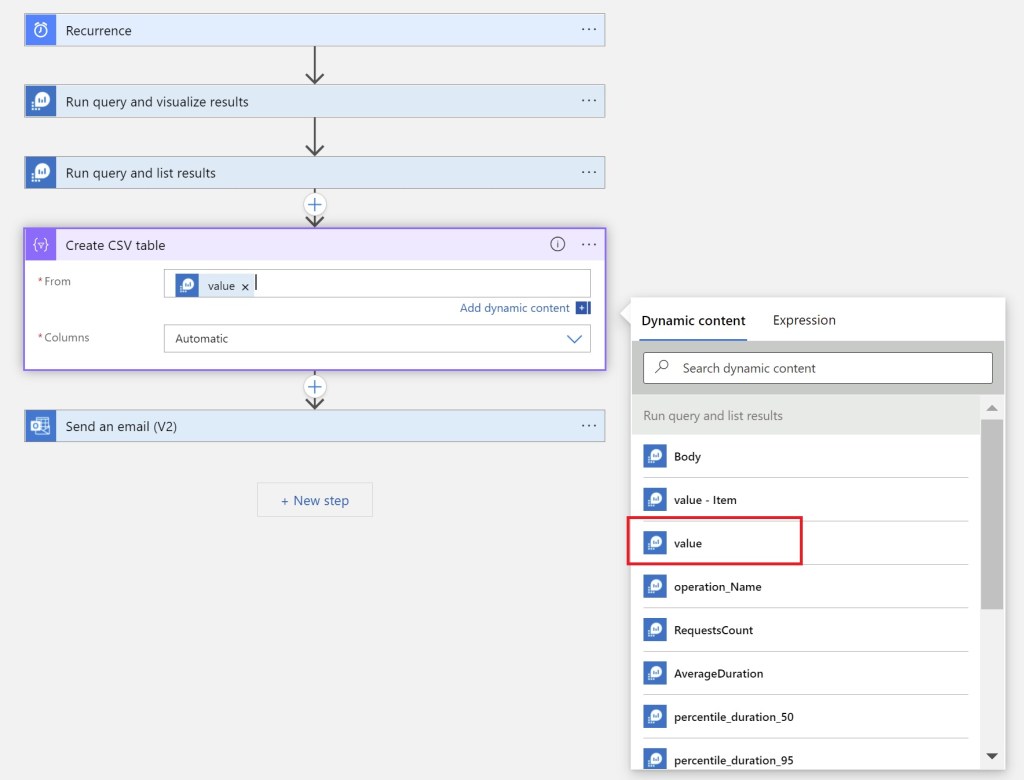This screenshot has height=780, width=1024.
Task: Click plus icon above Create CSV table
Action: (315, 204)
